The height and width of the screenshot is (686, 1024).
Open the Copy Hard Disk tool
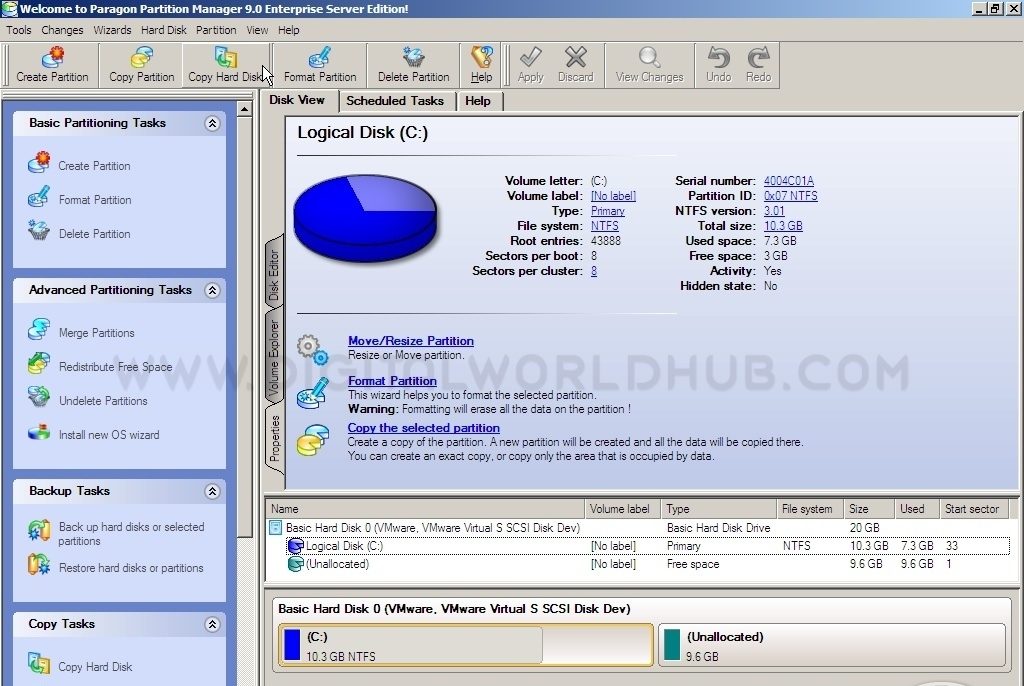tap(225, 65)
